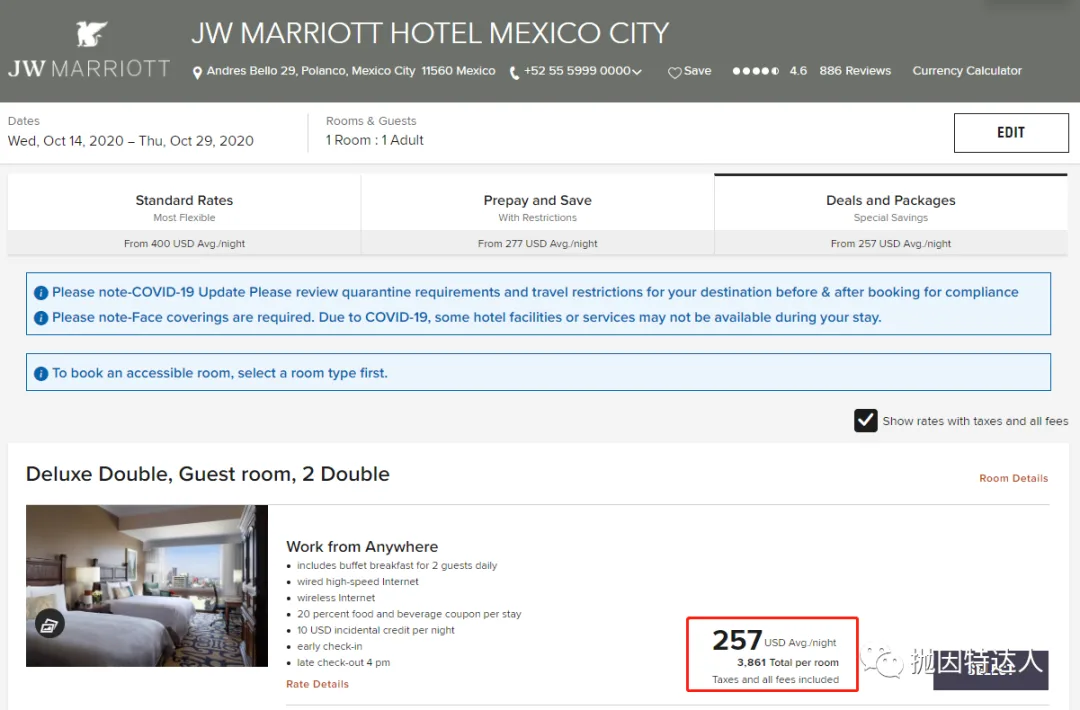Click the wired high-speed Internet line
Image resolution: width=1080 pixels, height=710 pixels.
click(357, 582)
